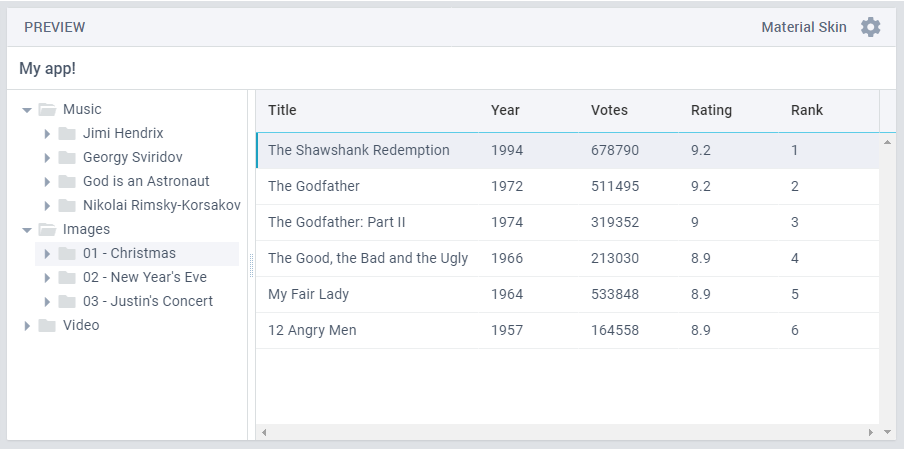Select The Godfather: Part II row

click(337, 222)
